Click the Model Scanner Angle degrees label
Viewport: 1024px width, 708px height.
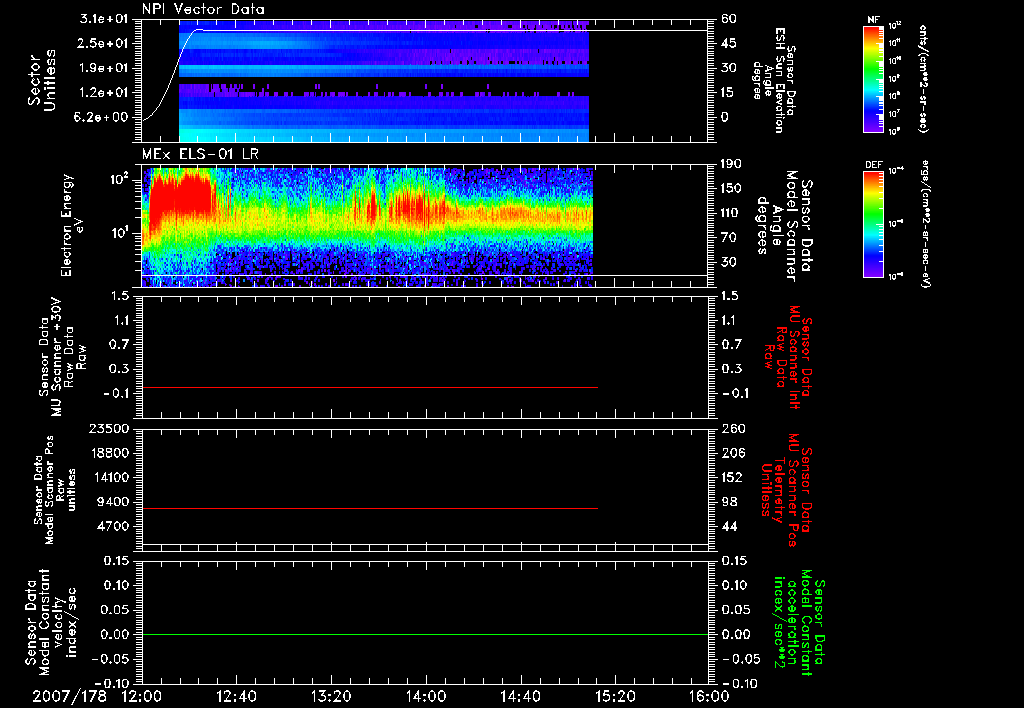pyautogui.click(x=784, y=225)
